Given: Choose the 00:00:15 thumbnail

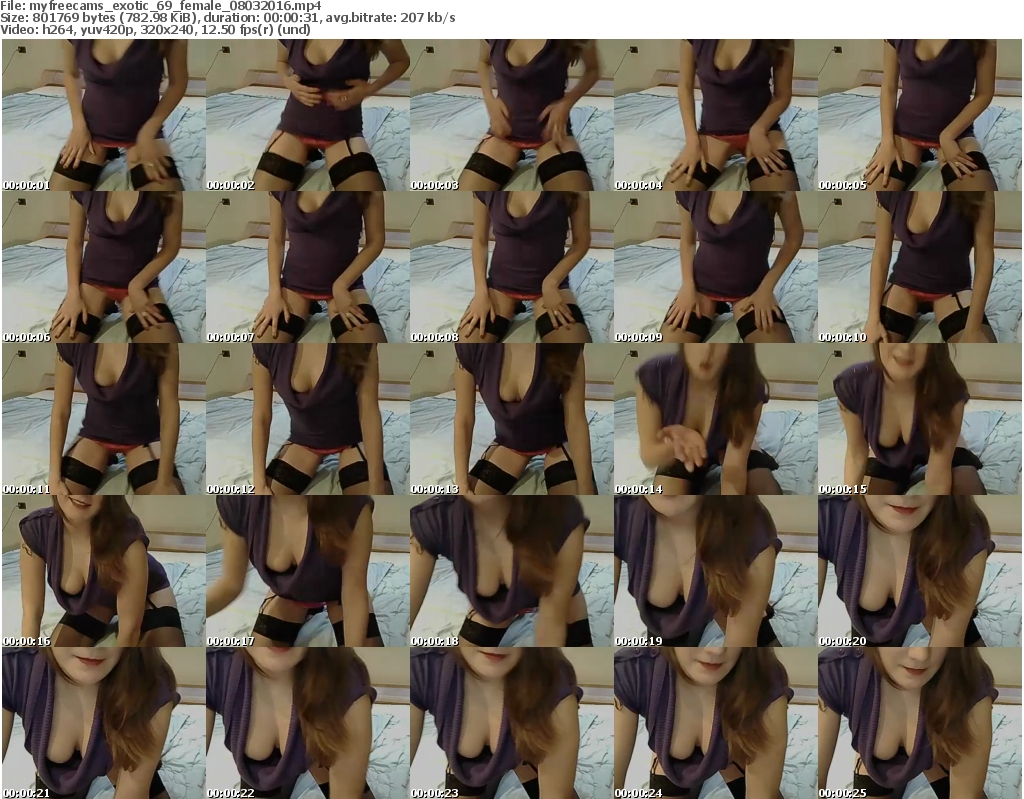Looking at the screenshot, I should 919,419.
